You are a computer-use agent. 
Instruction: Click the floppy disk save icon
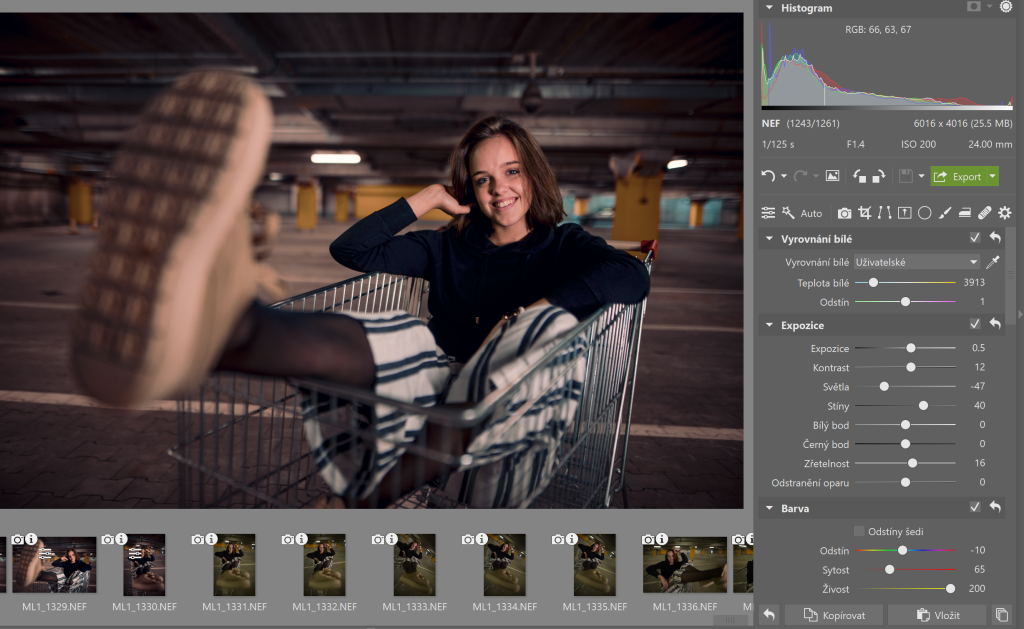pyautogui.click(x=905, y=176)
